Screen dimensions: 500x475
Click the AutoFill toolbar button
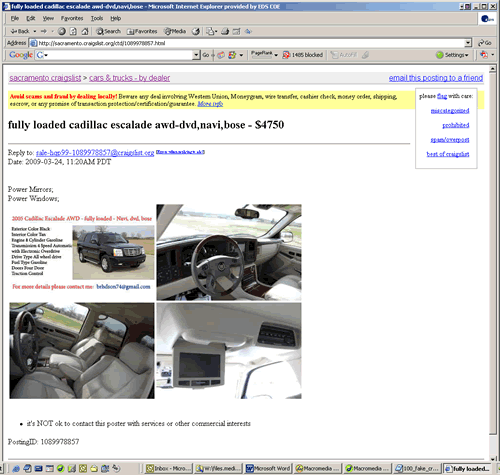point(344,55)
